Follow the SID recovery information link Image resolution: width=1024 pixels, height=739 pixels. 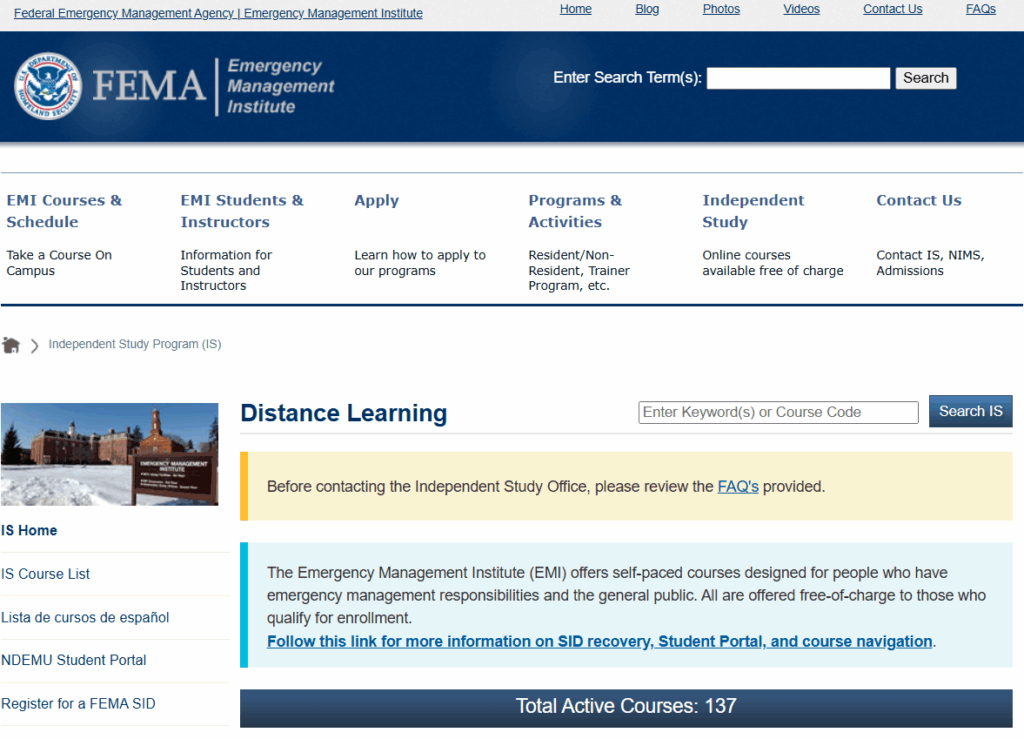tap(600, 642)
